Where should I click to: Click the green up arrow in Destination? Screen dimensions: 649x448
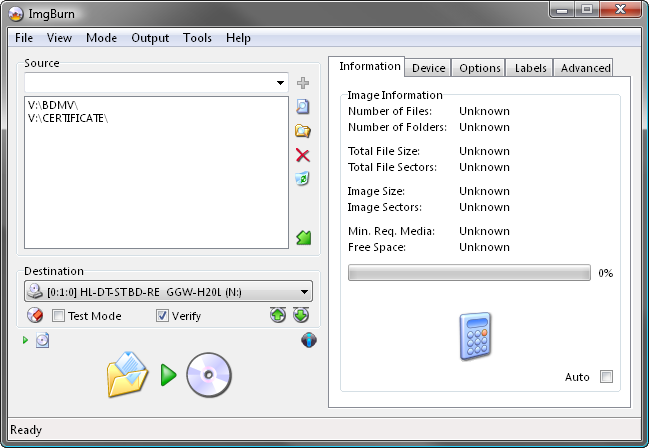[x=278, y=315]
